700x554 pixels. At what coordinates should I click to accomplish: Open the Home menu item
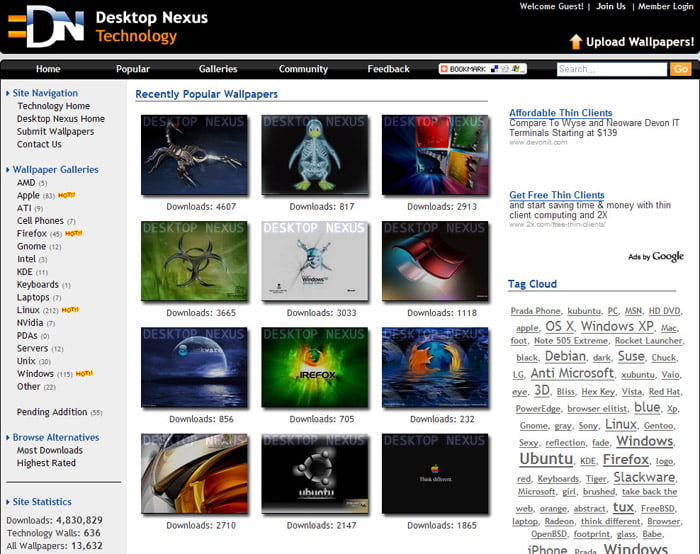coord(48,69)
